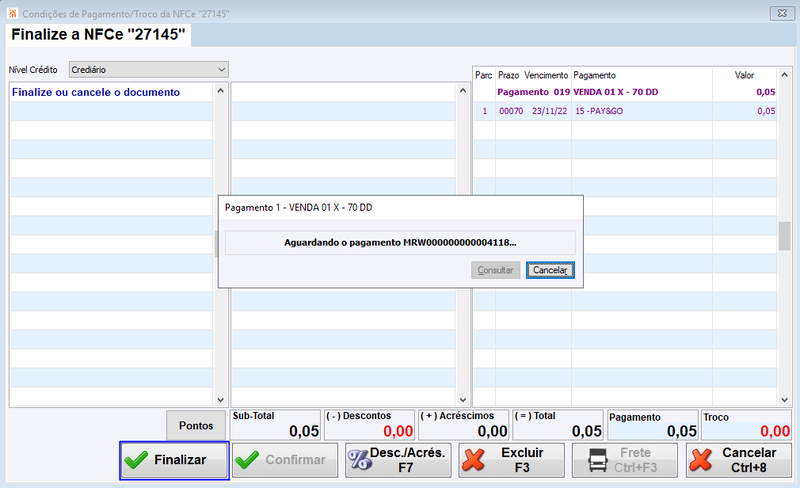The height and width of the screenshot is (488, 800).
Task: Click the Finalizar button label
Action: 180,460
